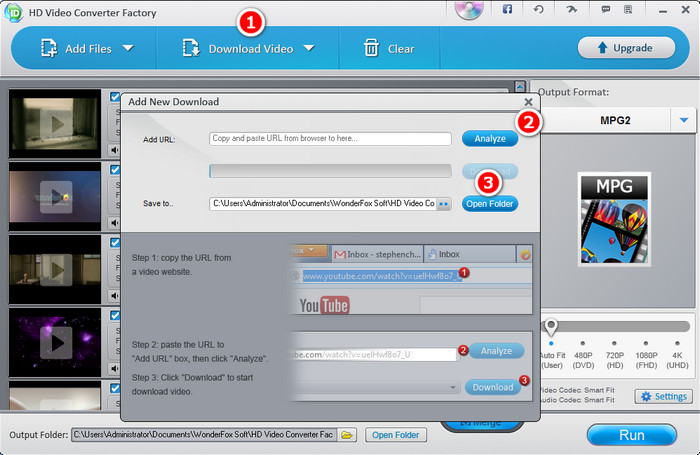The width and height of the screenshot is (700, 455).
Task: Browse Output Folder using the yellow folder icon
Action: click(x=347, y=434)
